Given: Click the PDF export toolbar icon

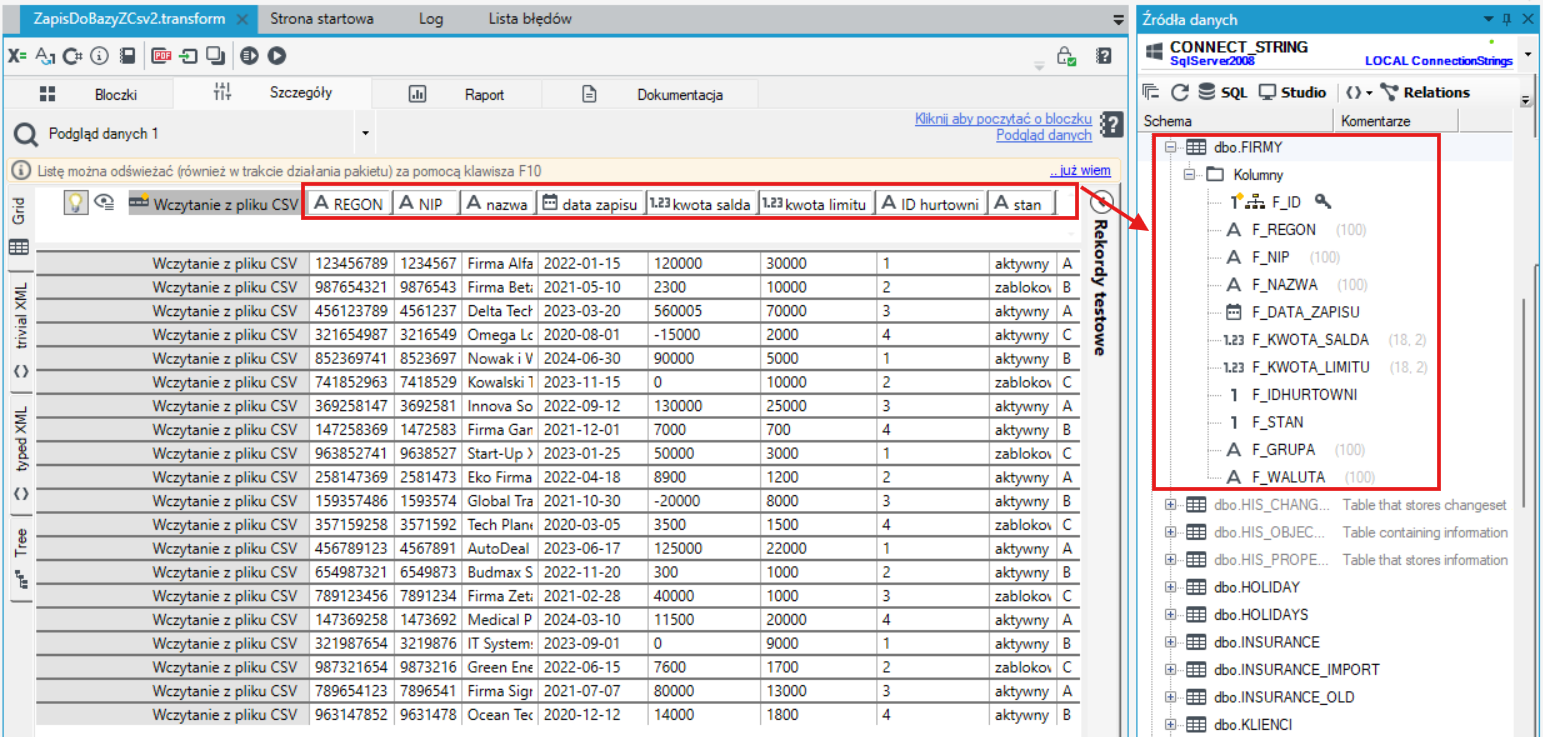Looking at the screenshot, I should pyautogui.click(x=161, y=56).
